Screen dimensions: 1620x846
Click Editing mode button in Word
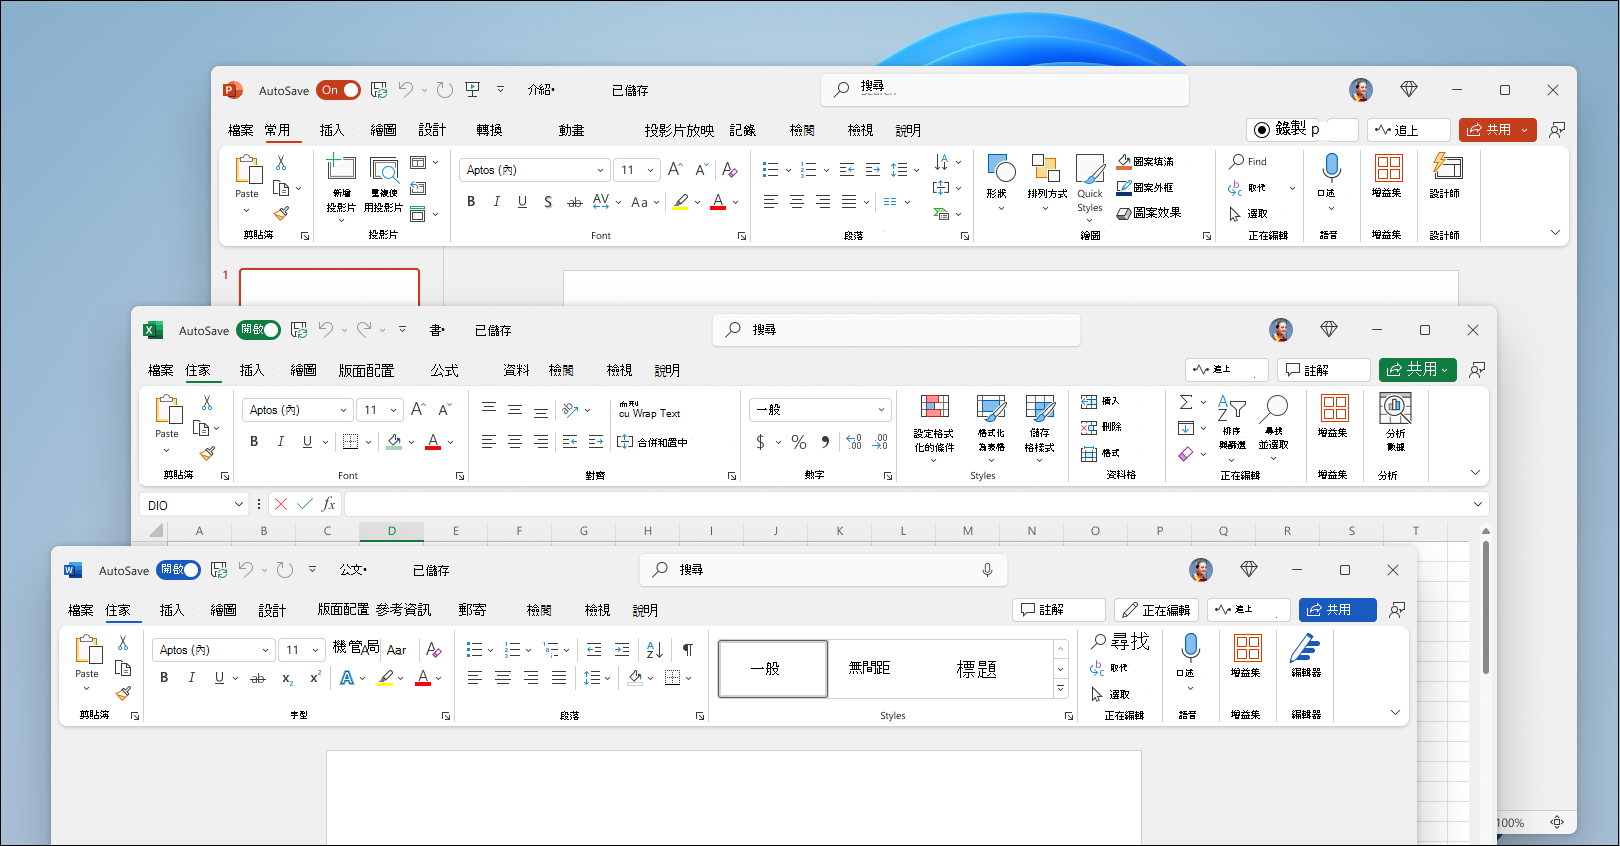(x=1156, y=610)
